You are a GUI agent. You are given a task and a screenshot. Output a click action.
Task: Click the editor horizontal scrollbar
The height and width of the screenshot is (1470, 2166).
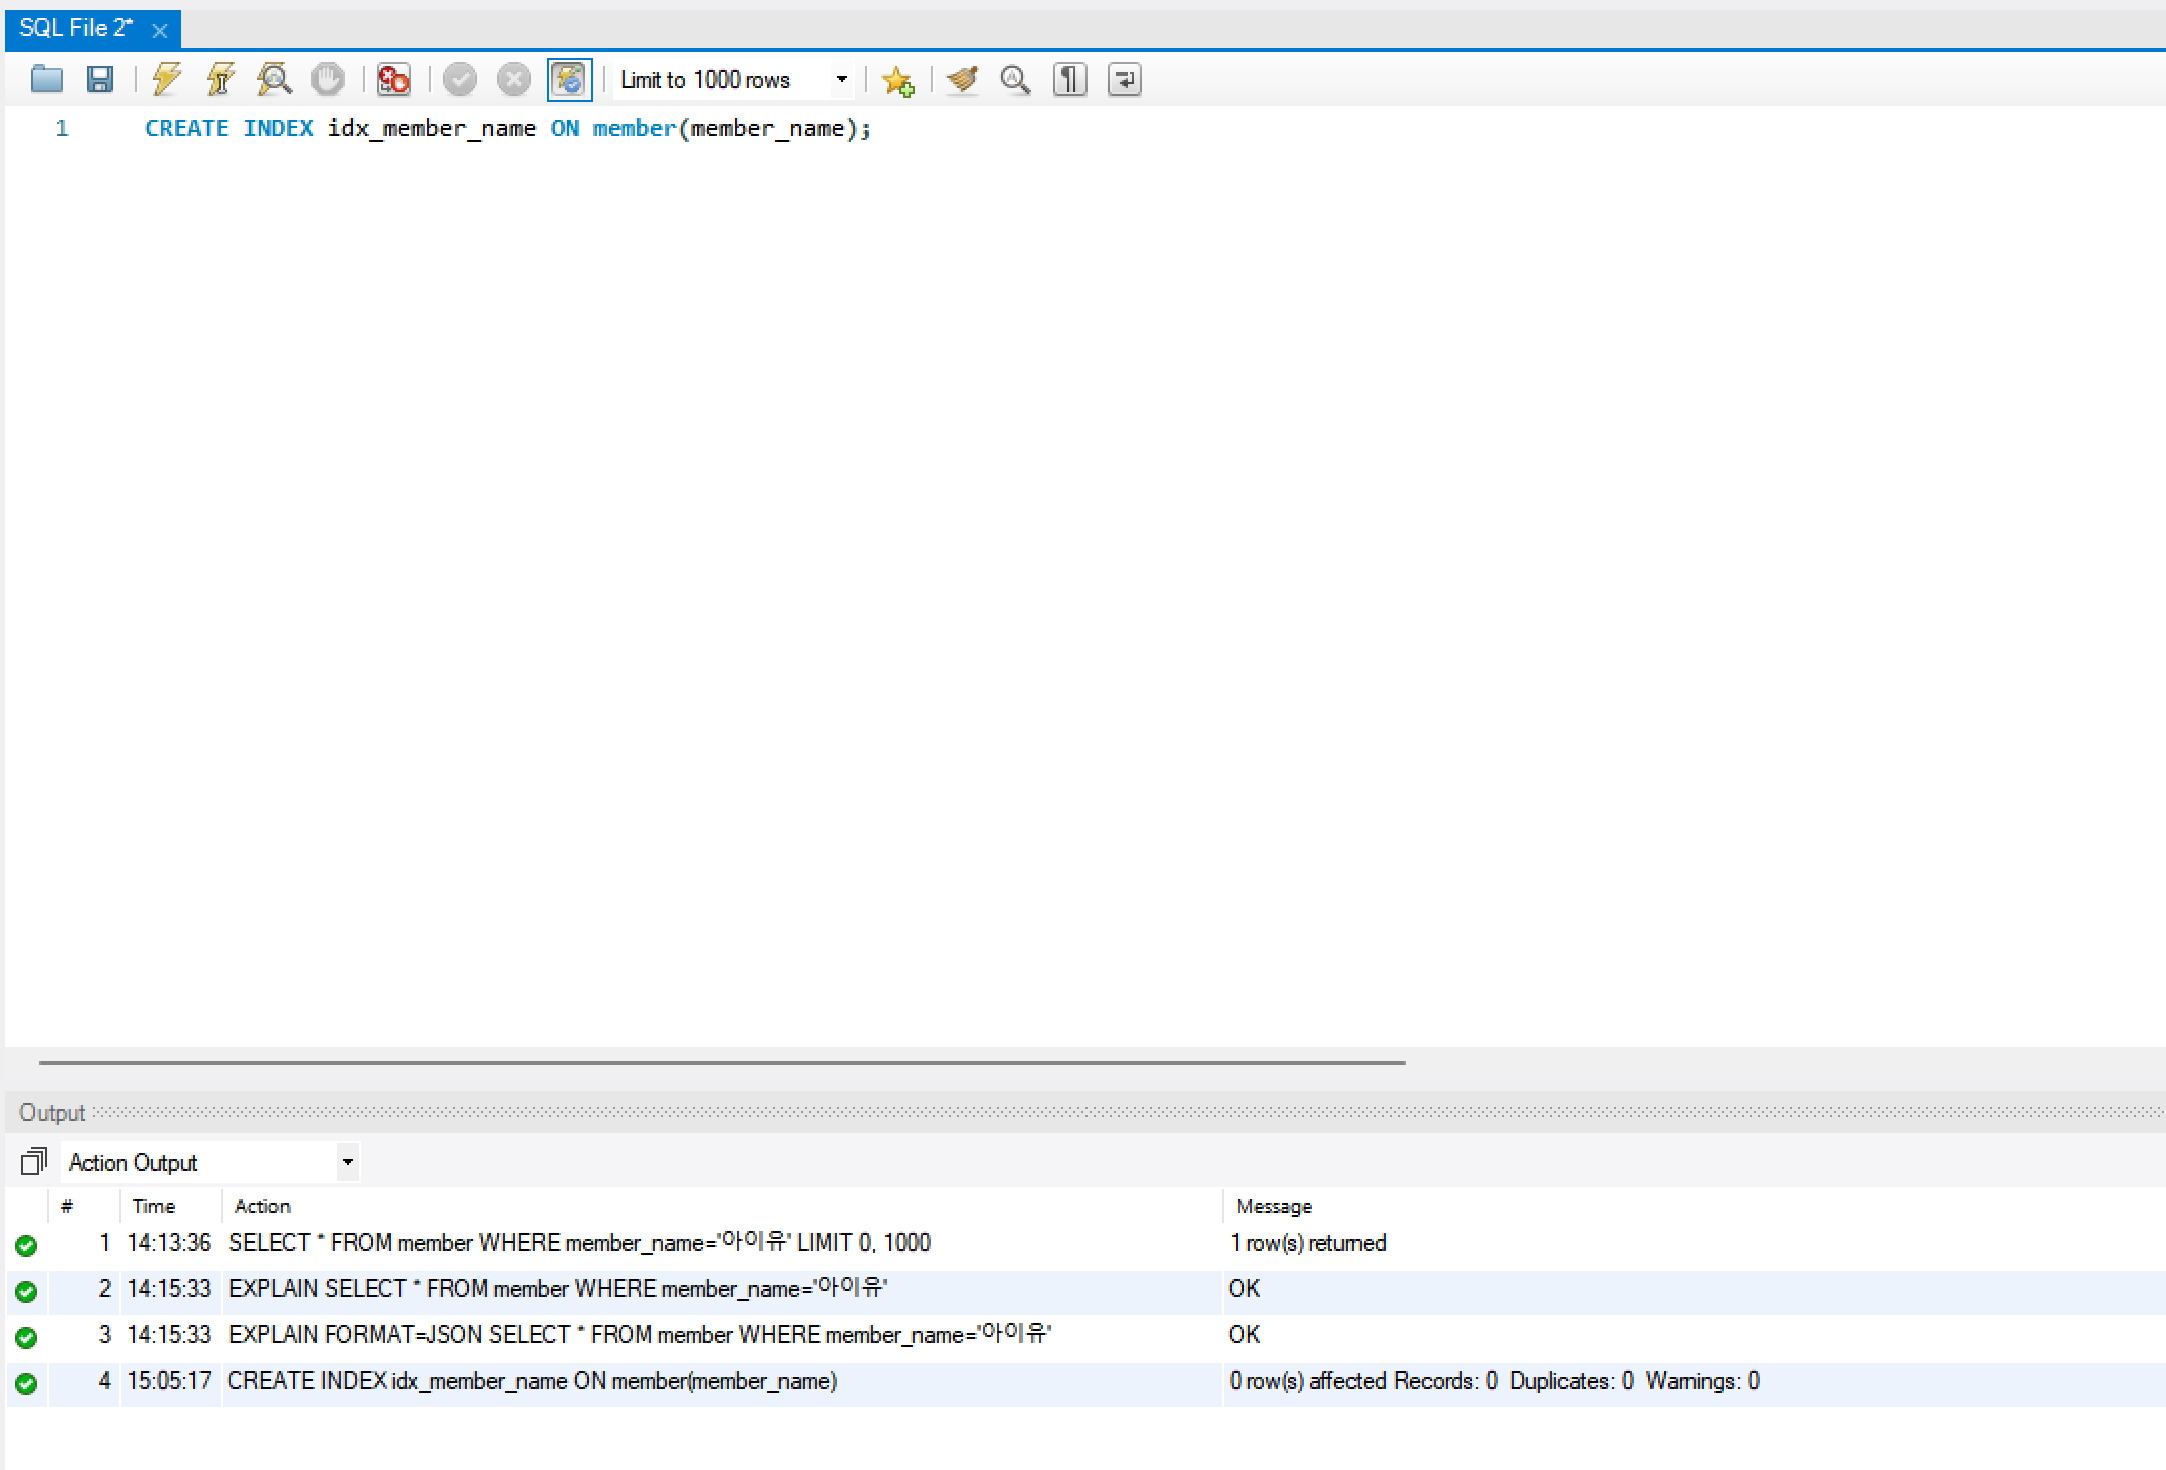pos(720,1062)
